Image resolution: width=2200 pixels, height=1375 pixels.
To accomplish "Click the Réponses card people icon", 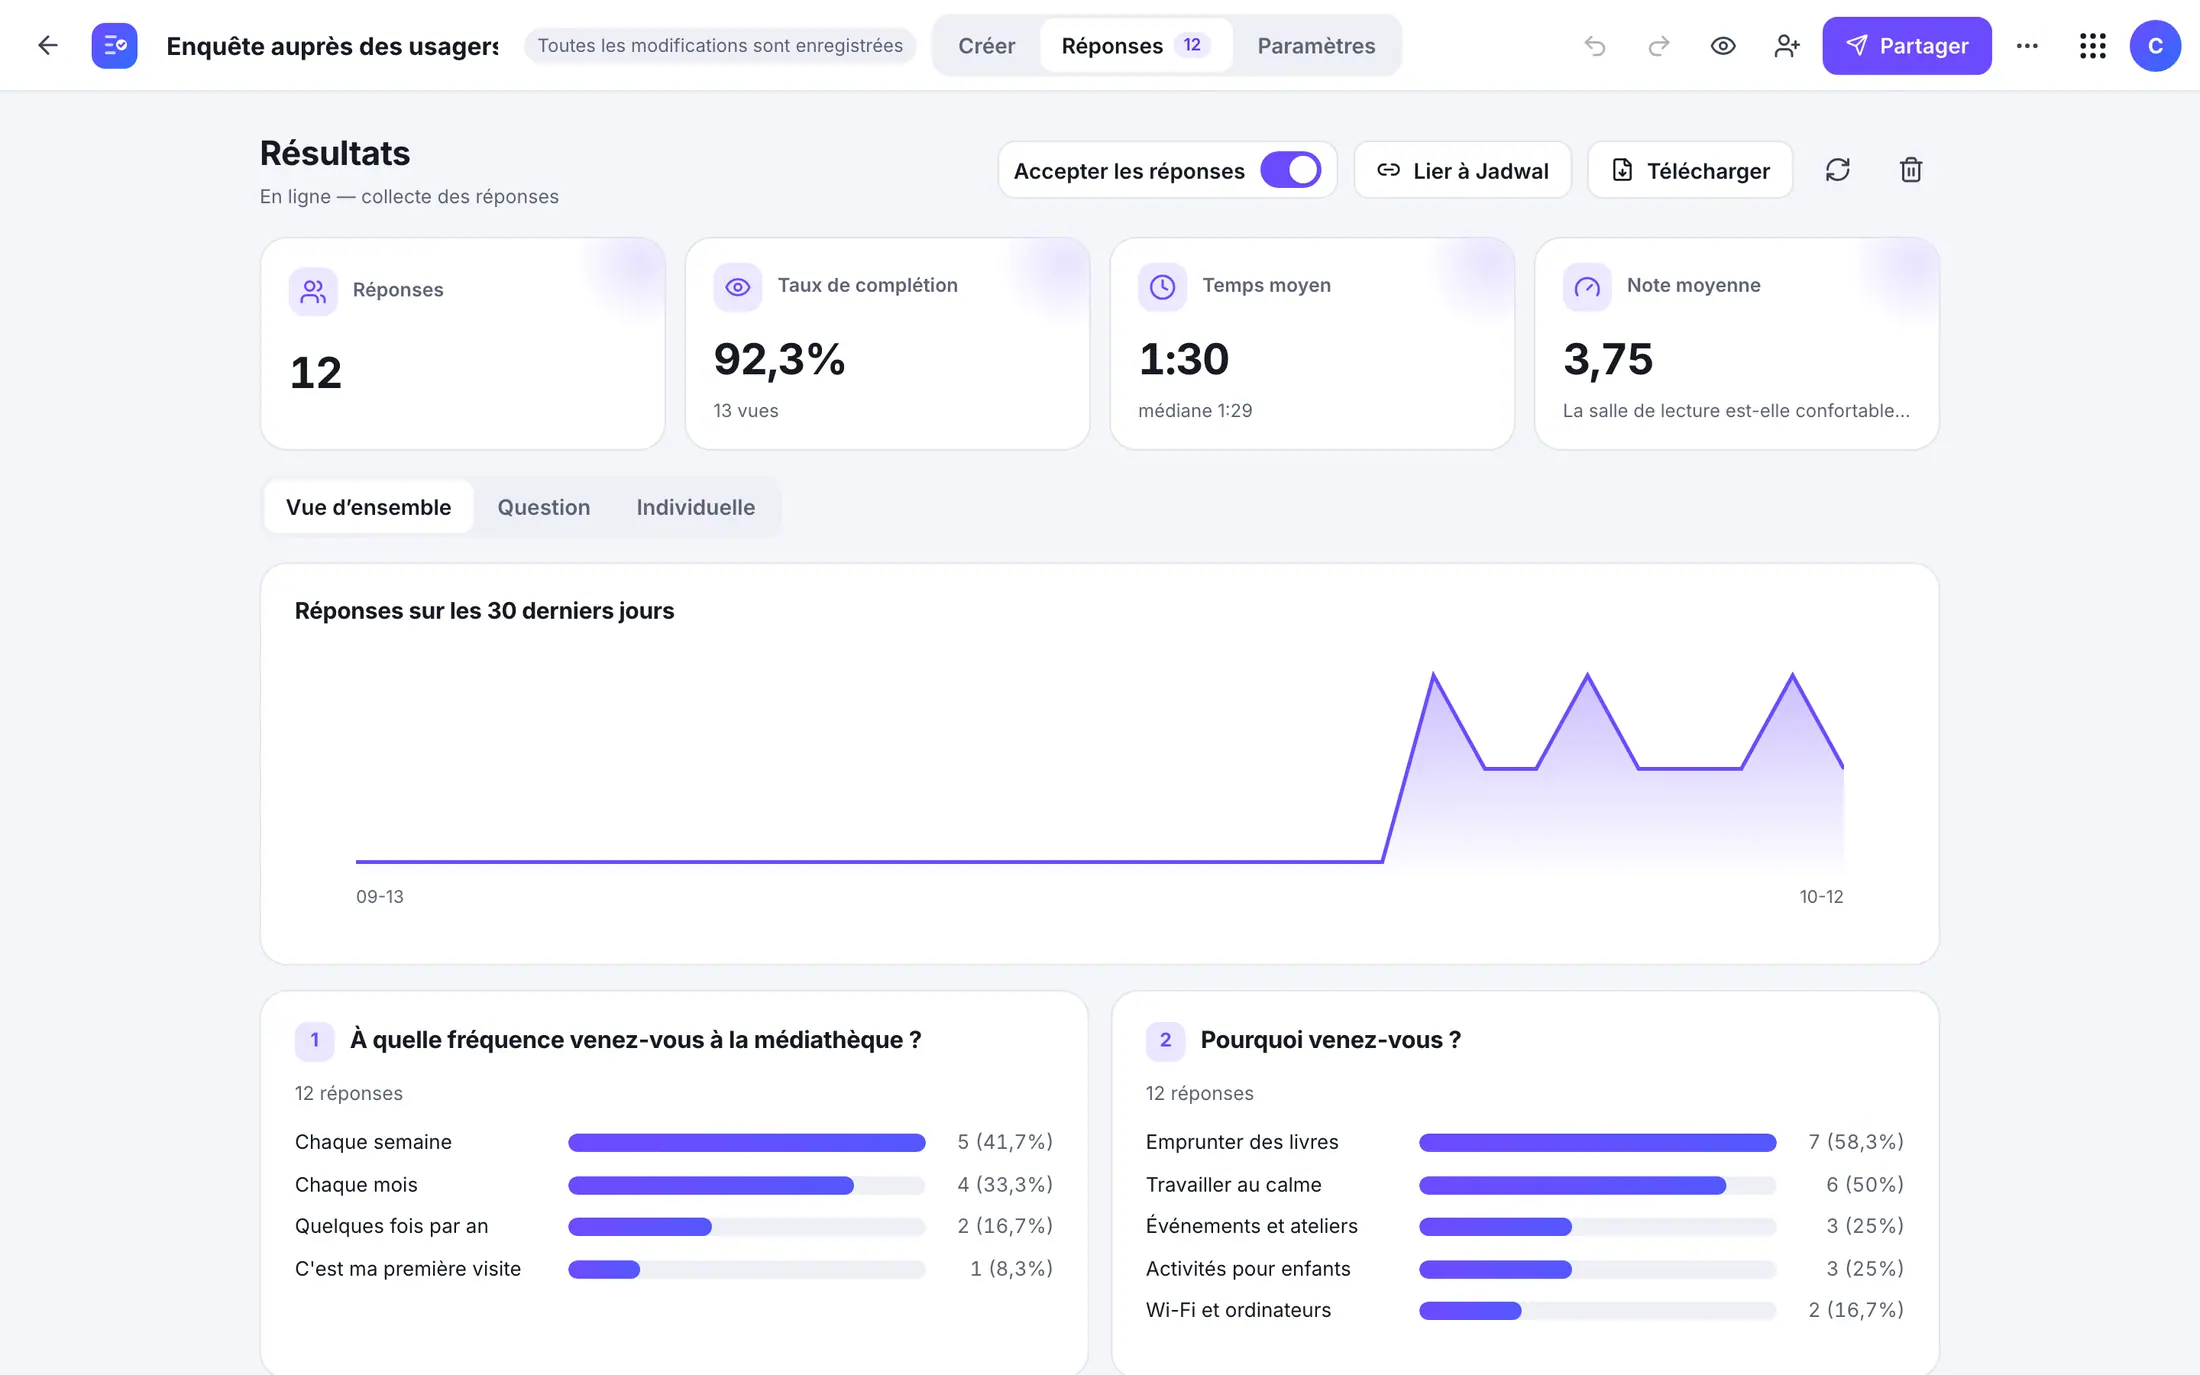I will (313, 291).
